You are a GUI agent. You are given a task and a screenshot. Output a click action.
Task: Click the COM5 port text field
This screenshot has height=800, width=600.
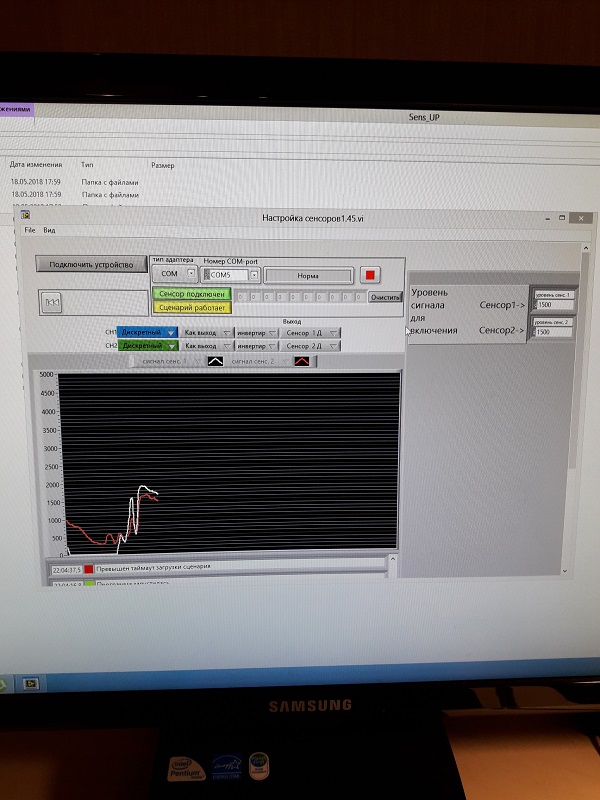pyautogui.click(x=229, y=275)
